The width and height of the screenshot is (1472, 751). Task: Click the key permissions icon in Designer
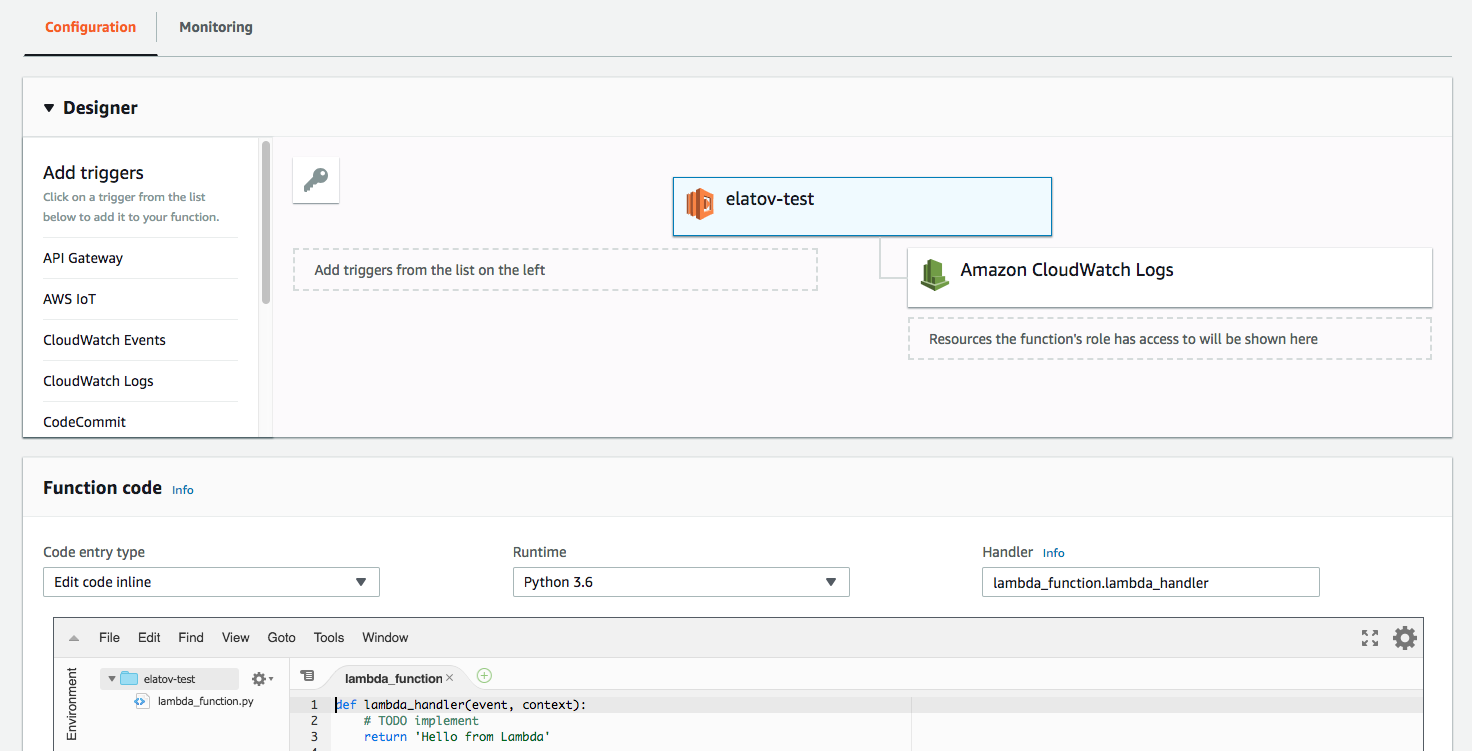tap(316, 180)
